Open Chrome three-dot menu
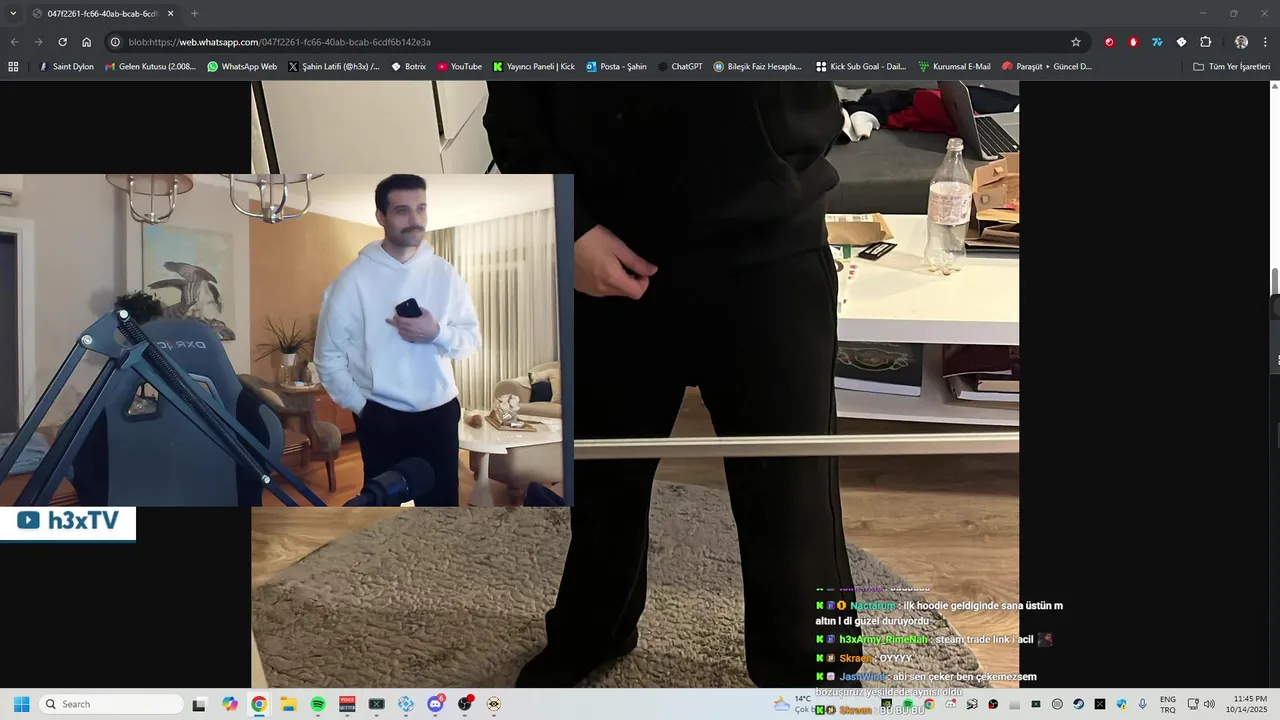 [1266, 42]
